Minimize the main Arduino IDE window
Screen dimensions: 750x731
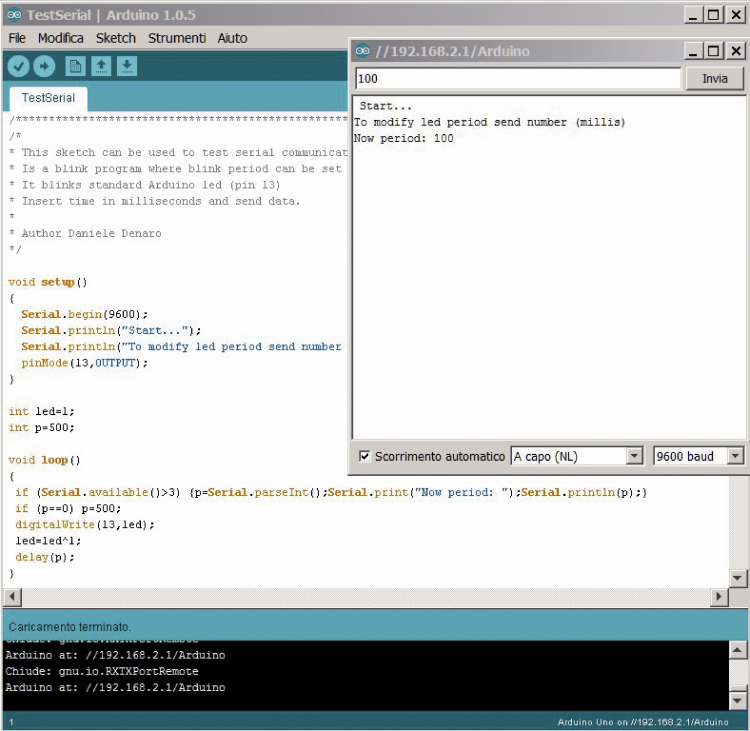point(693,15)
